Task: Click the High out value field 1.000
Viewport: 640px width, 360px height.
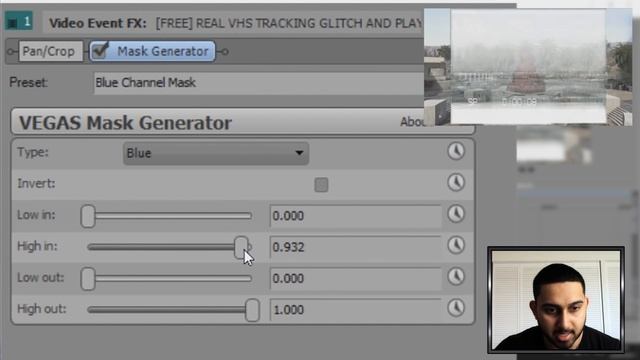Action: (355, 309)
